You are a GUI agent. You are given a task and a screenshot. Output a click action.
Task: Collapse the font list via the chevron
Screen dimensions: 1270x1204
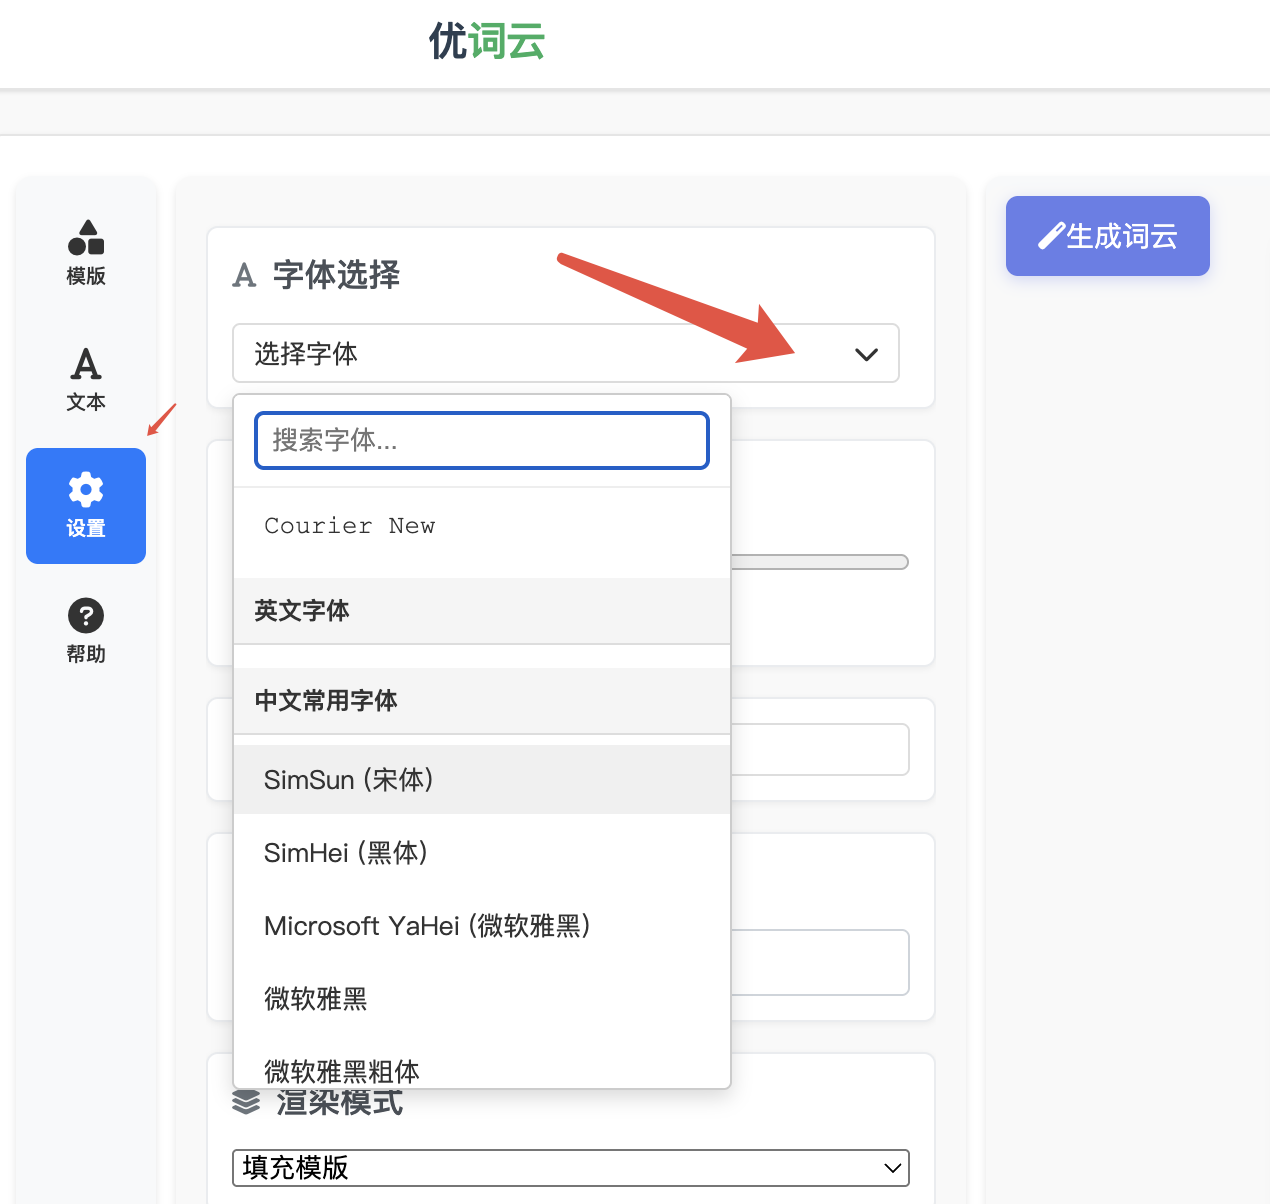click(866, 353)
